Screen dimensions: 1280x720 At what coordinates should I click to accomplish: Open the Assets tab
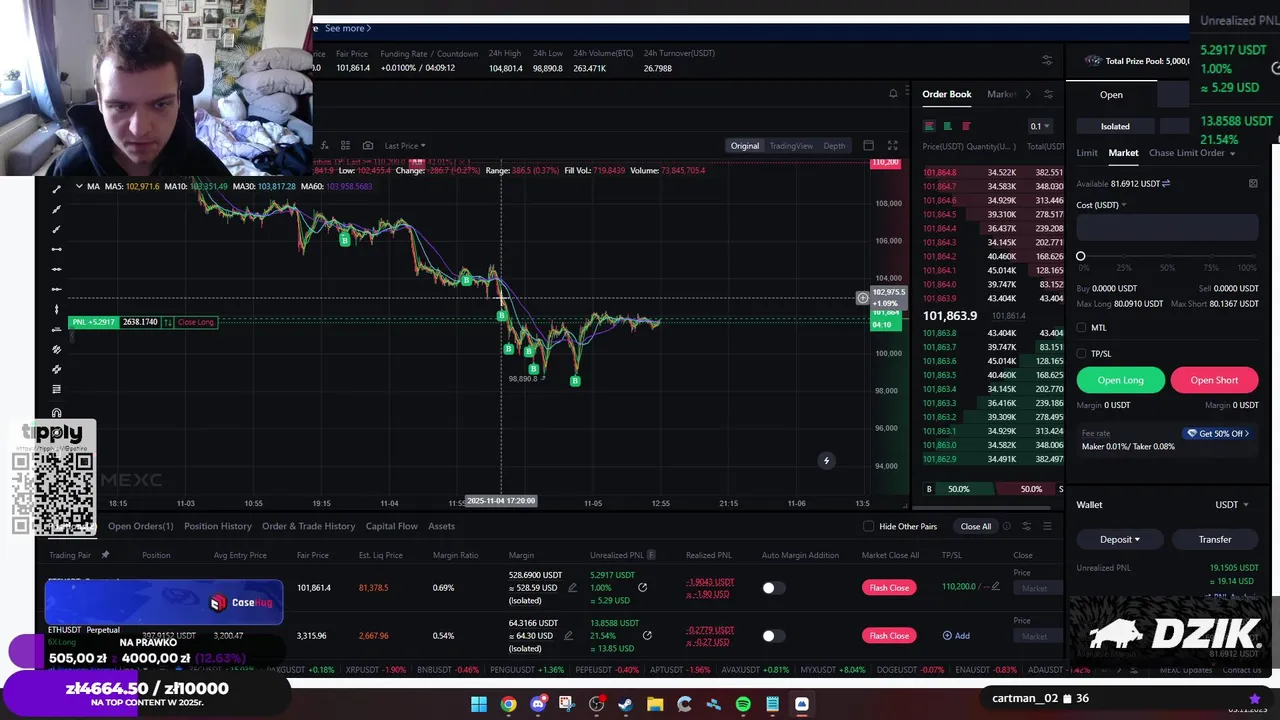tap(442, 527)
